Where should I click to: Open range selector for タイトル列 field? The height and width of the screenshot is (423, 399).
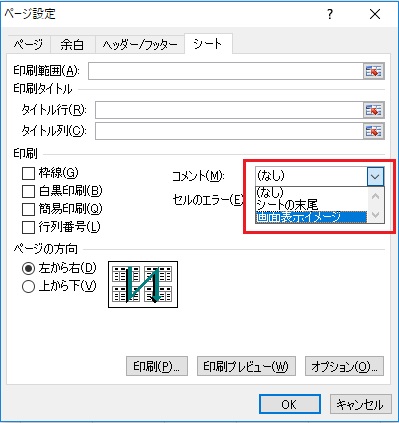(x=373, y=131)
